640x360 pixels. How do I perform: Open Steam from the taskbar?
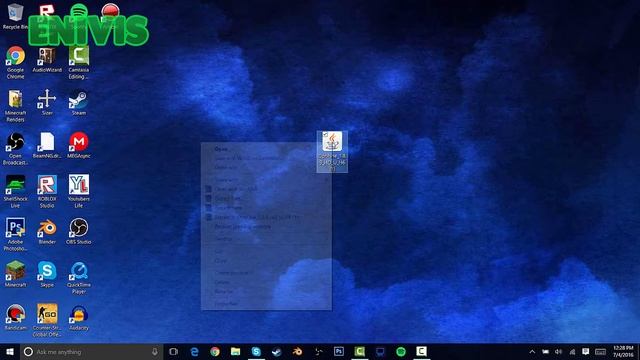pyautogui.click(x=277, y=351)
